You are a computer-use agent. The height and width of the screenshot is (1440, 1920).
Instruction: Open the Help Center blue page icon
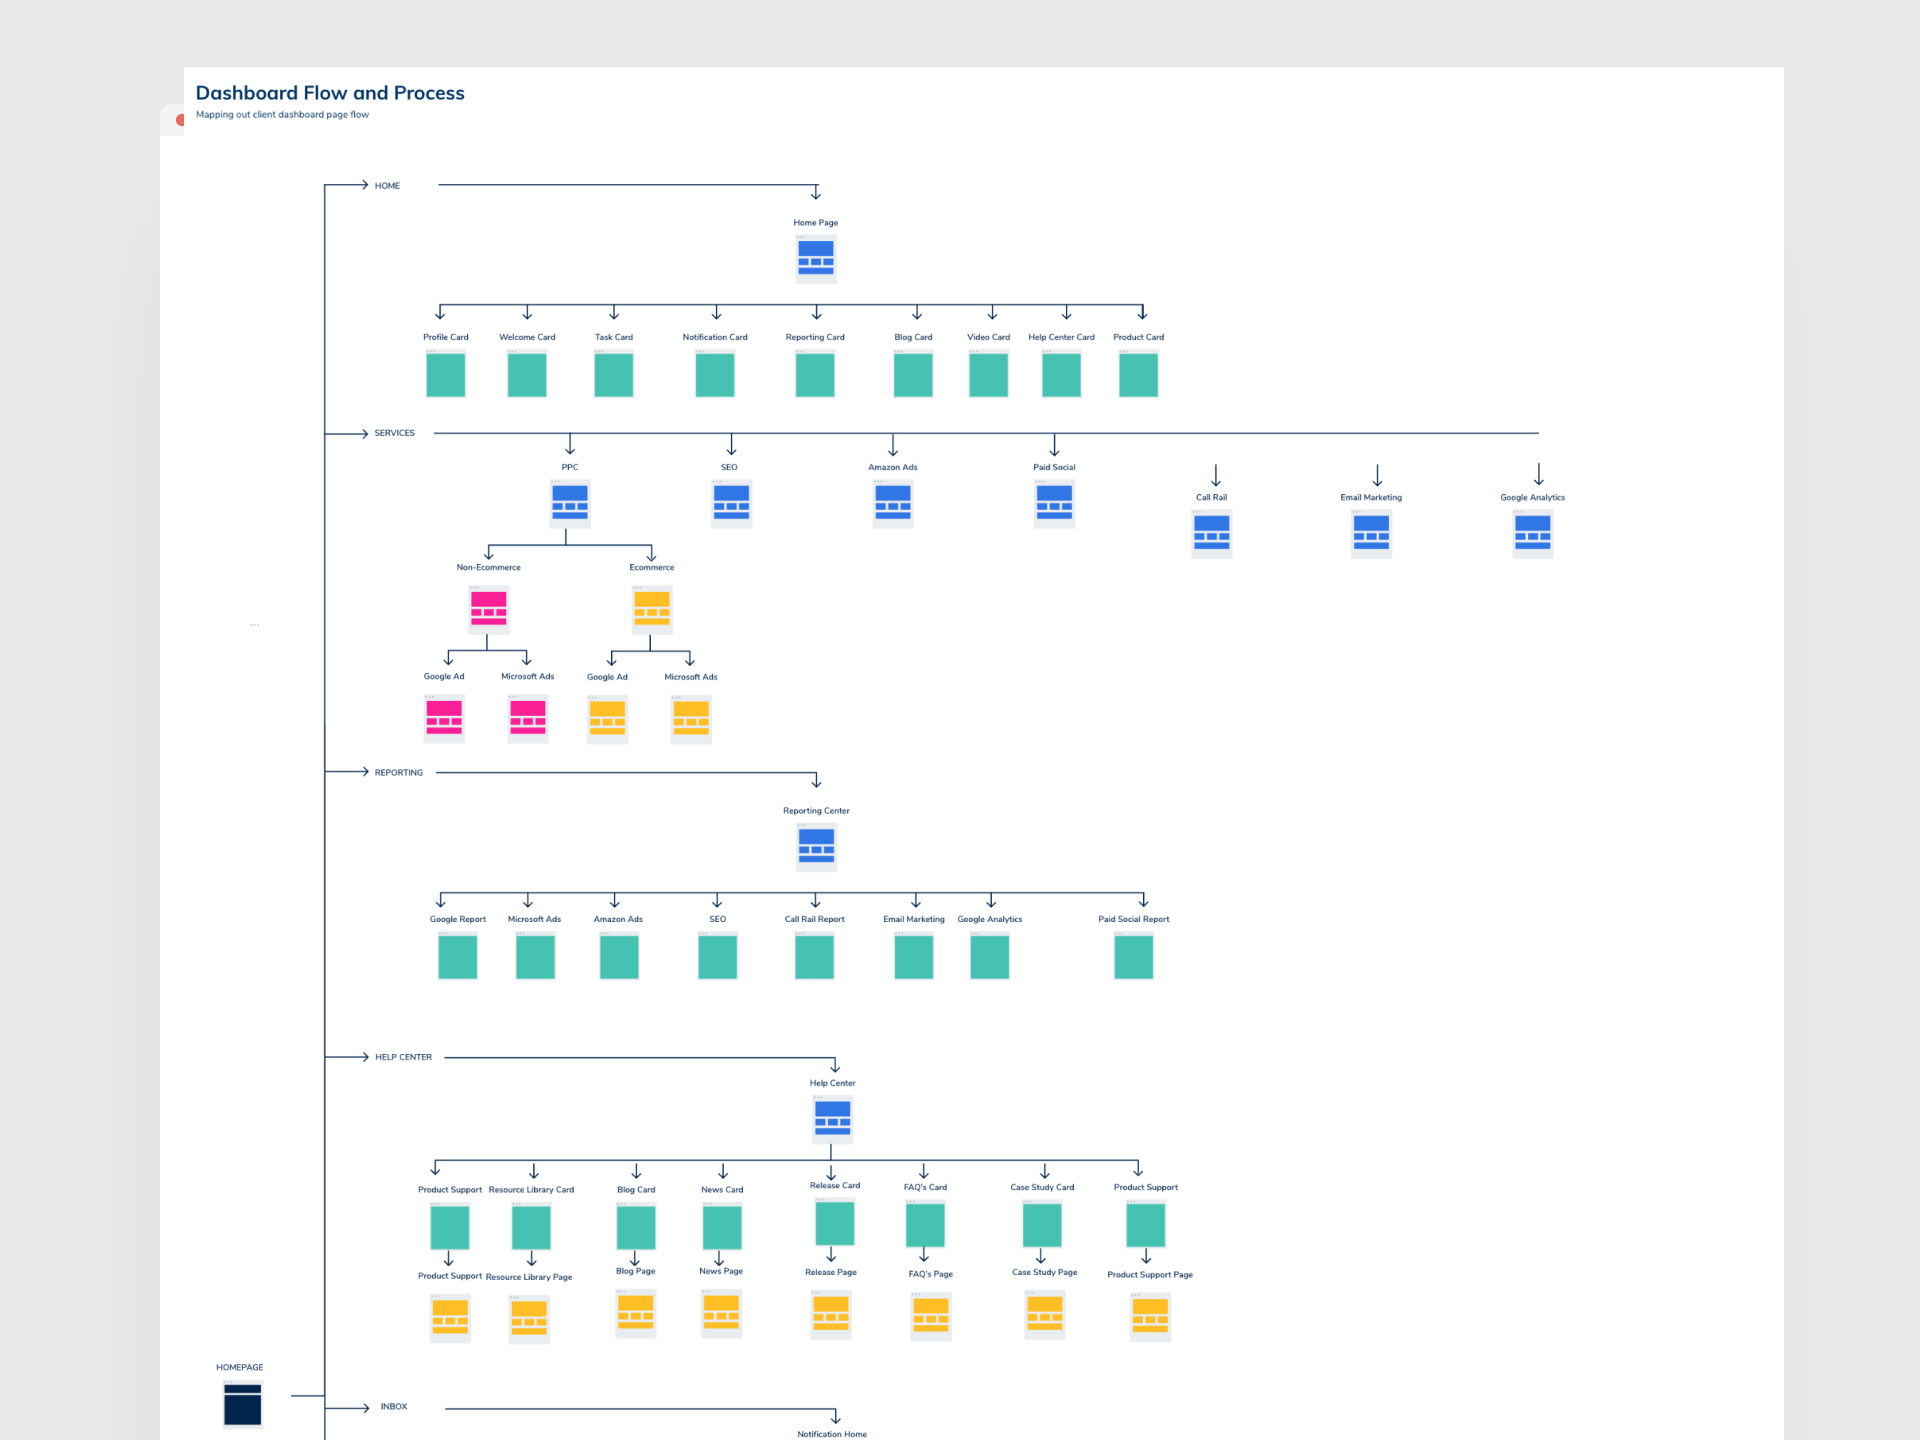[832, 1119]
